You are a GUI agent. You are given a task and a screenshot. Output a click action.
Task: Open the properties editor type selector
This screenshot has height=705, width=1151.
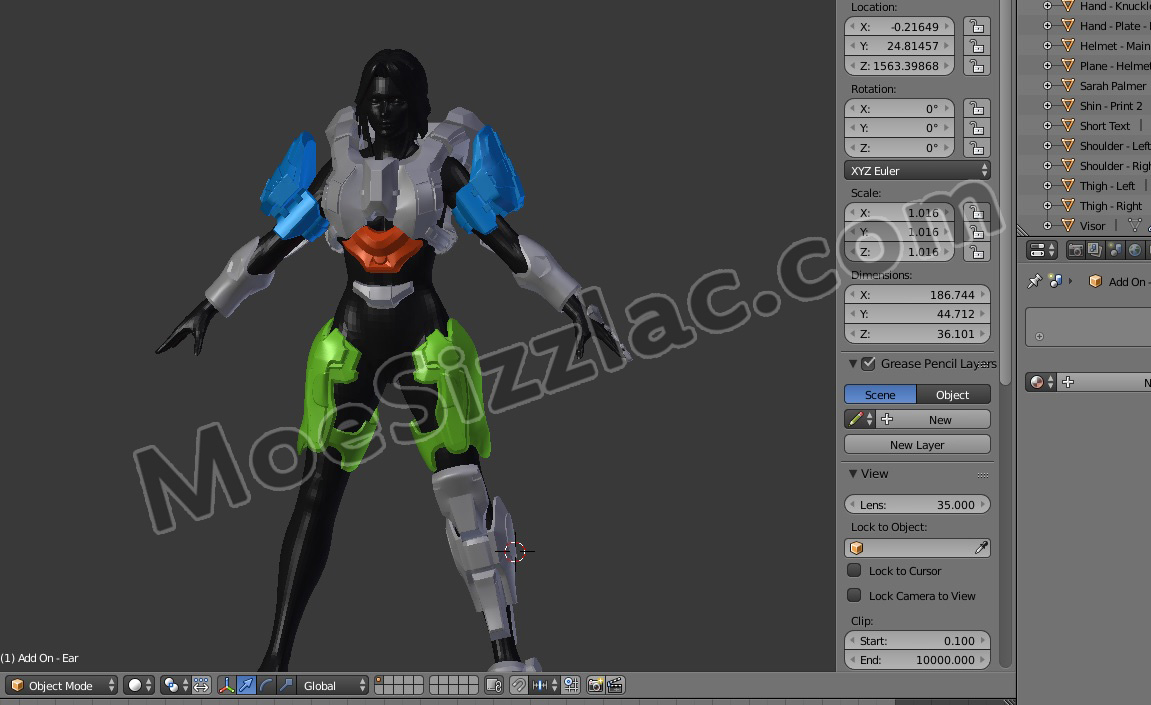1042,250
